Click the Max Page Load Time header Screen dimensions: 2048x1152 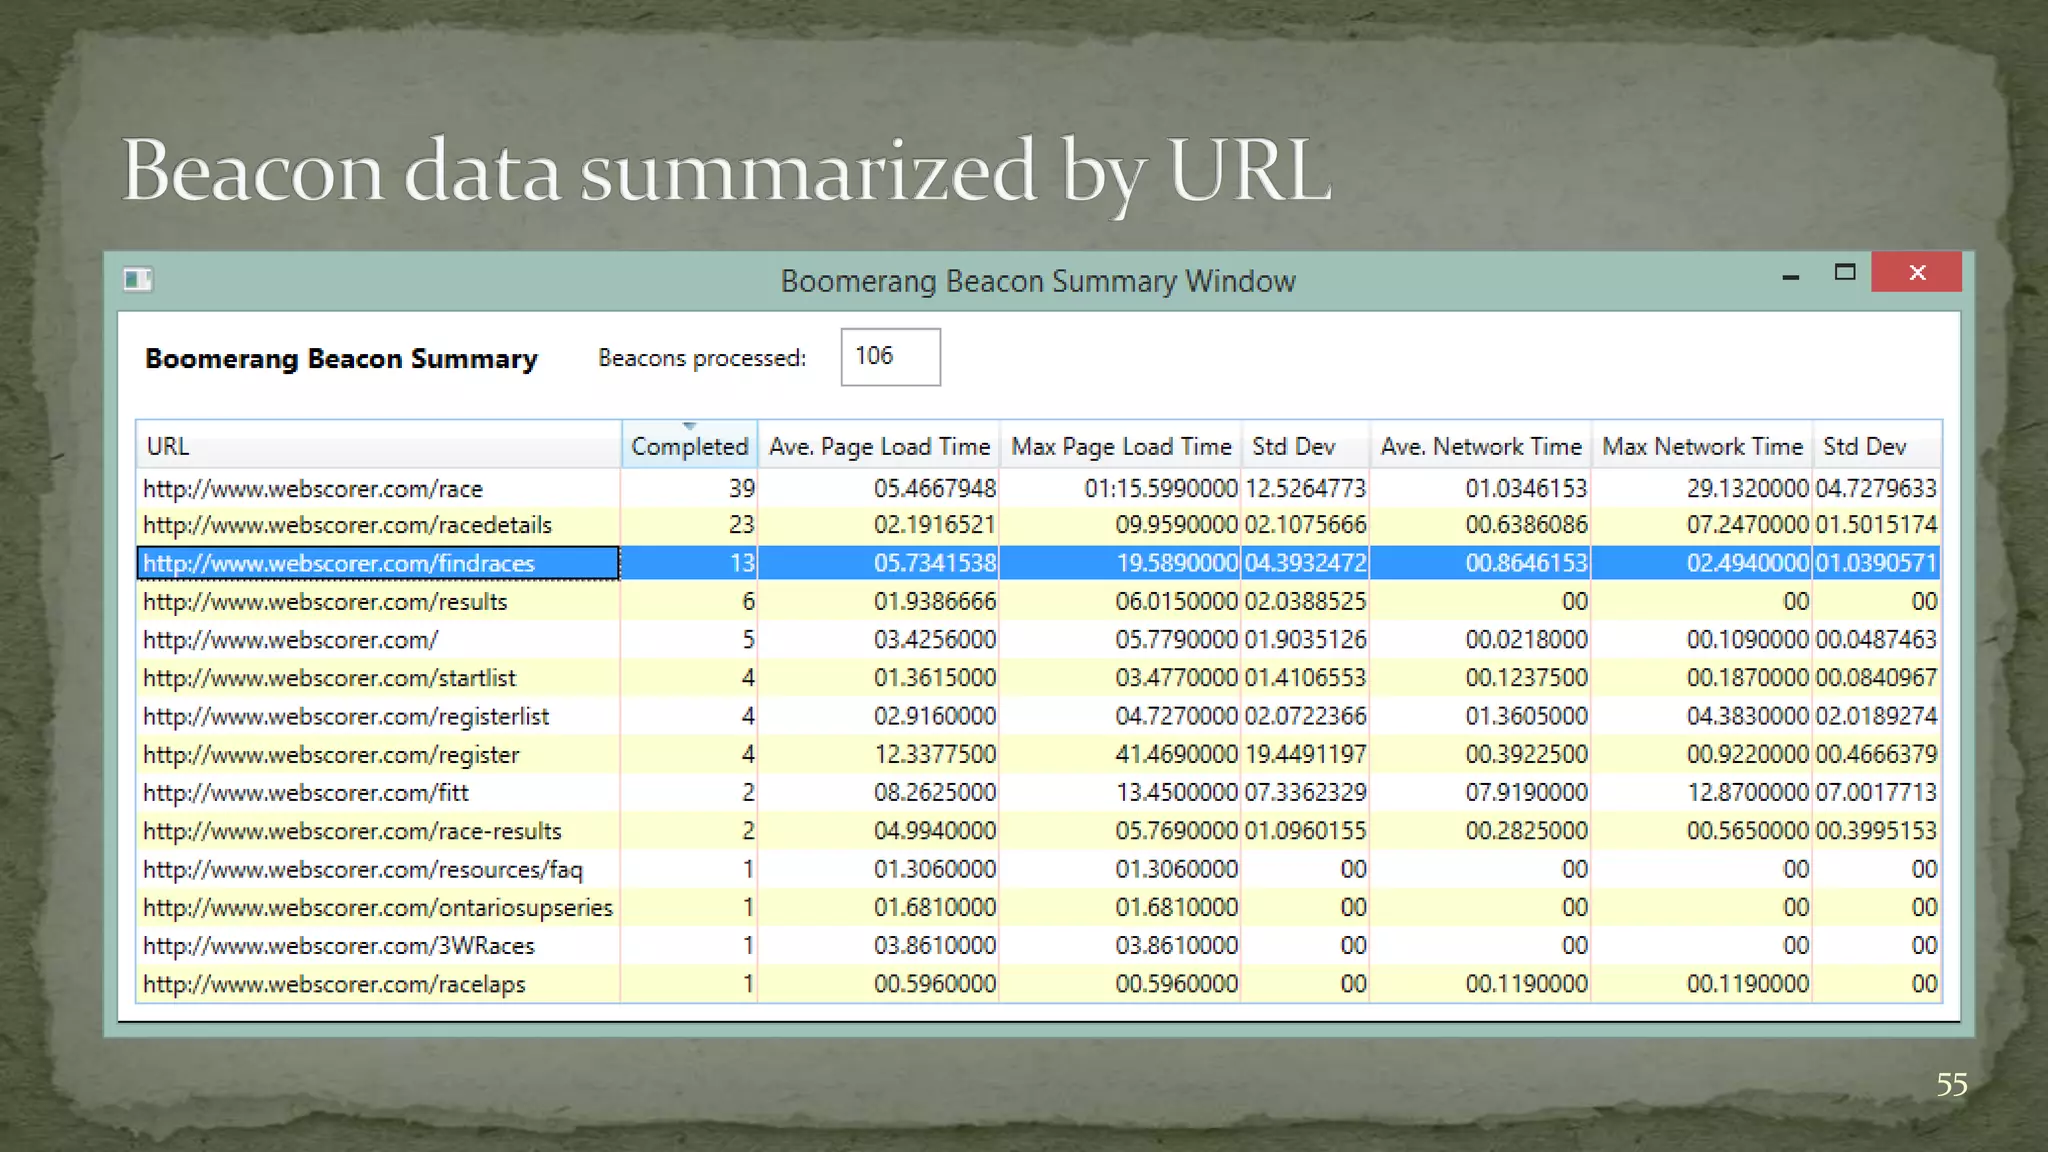pos(1120,446)
